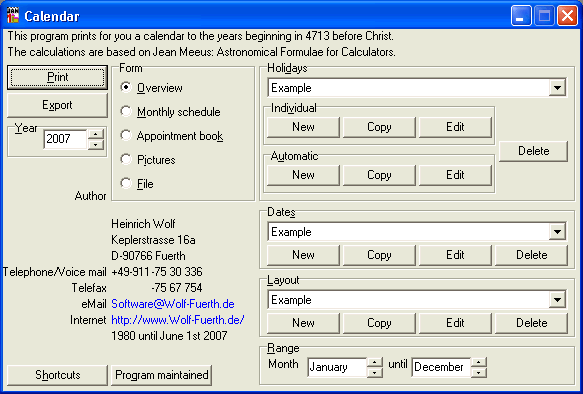Create New Automatic holiday
The width and height of the screenshot is (583, 394).
(x=303, y=175)
